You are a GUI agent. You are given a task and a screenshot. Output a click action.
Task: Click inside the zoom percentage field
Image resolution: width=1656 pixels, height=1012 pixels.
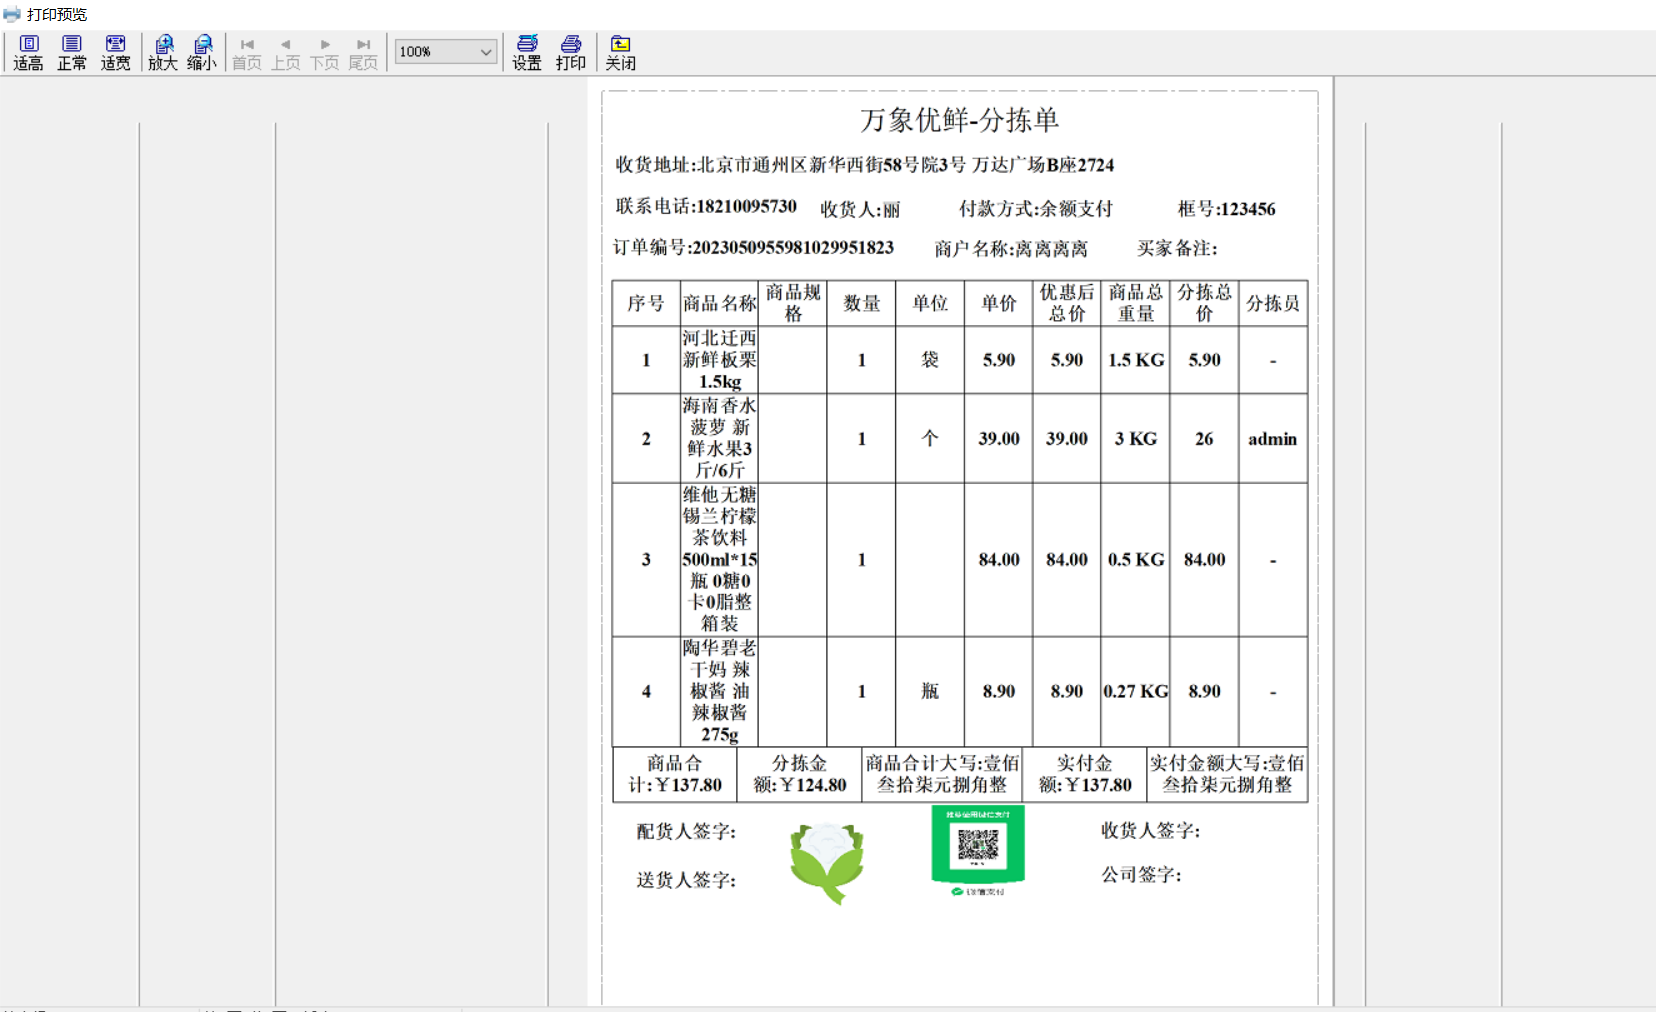click(434, 52)
